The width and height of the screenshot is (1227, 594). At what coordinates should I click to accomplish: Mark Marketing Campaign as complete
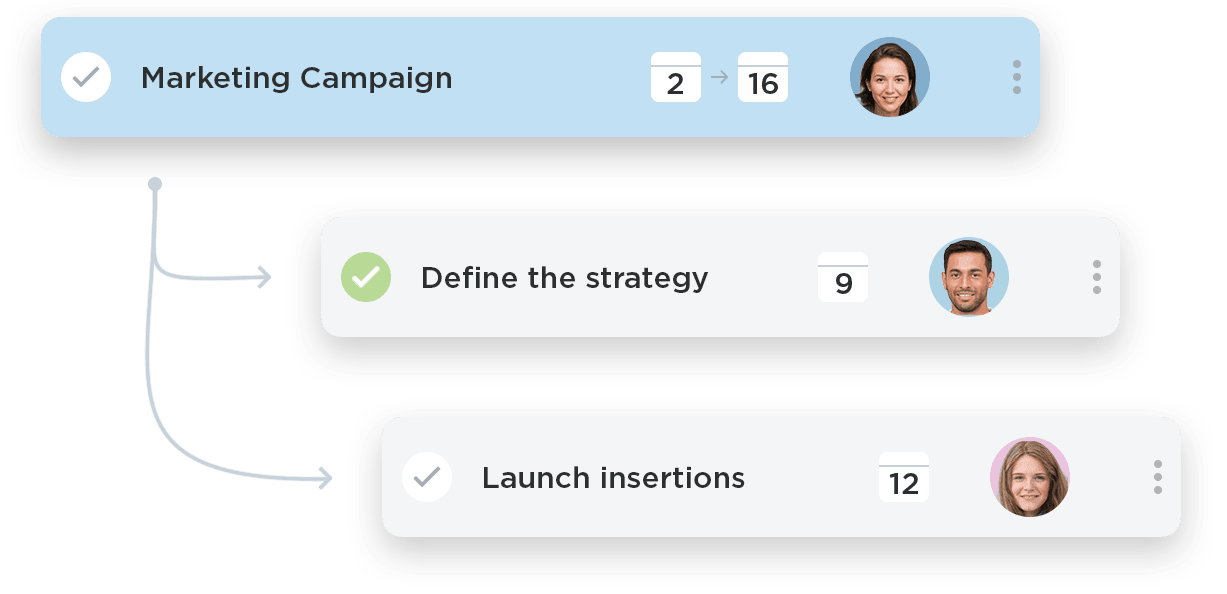pyautogui.click(x=86, y=77)
